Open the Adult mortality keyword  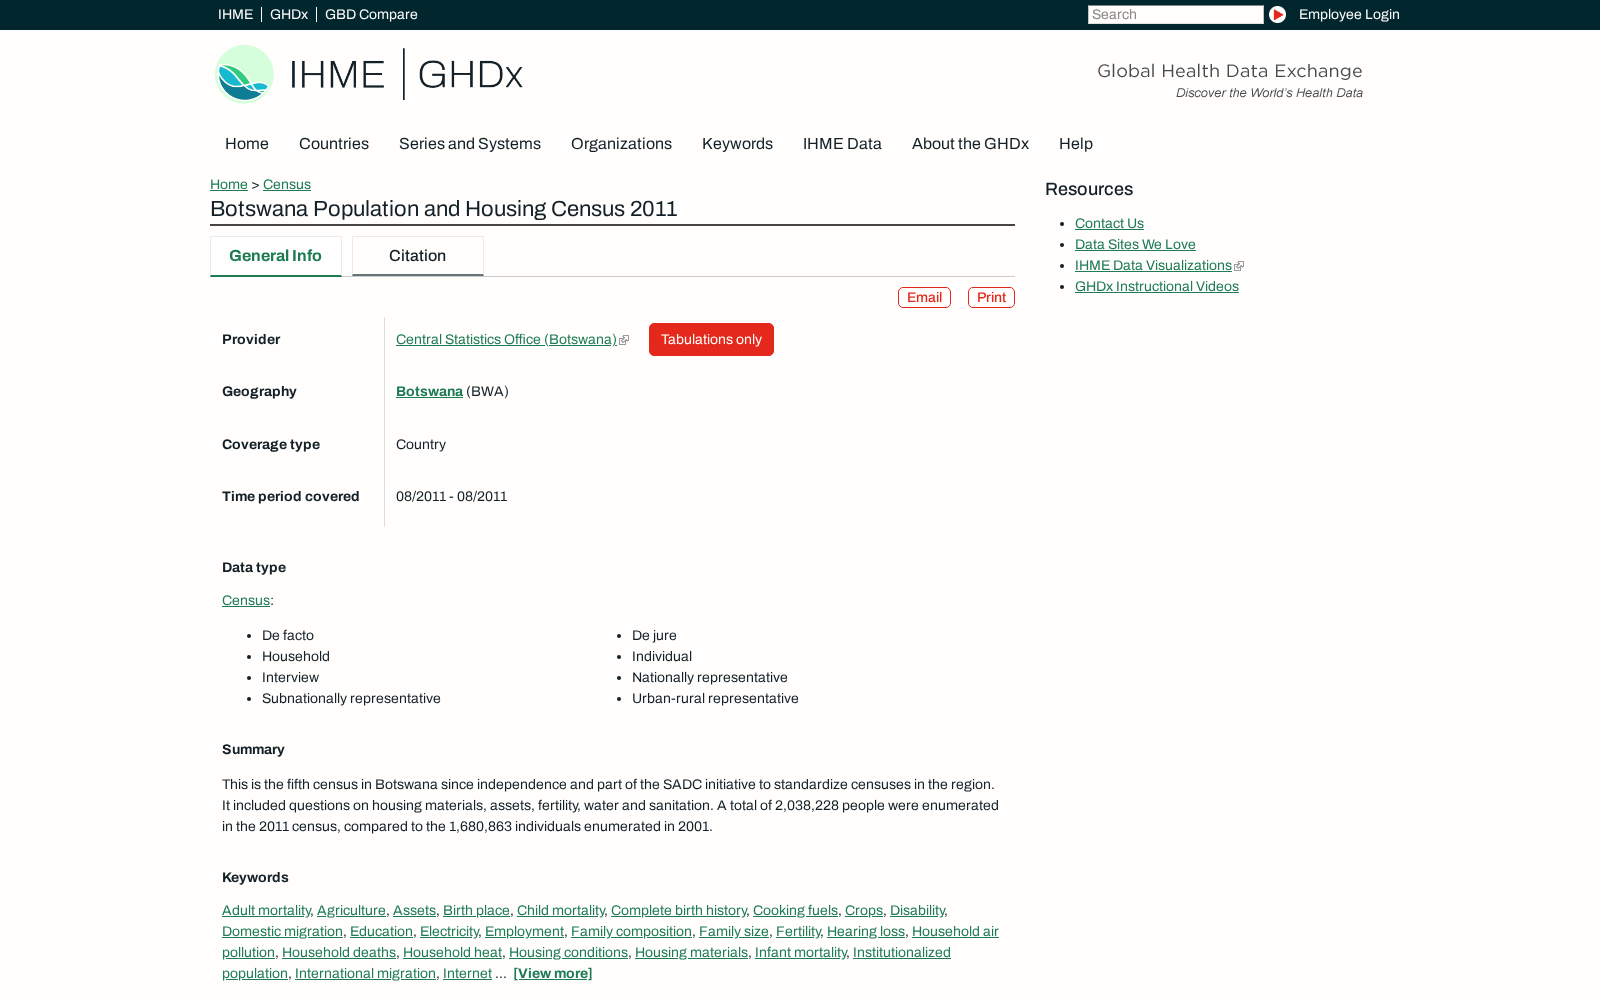click(266, 911)
